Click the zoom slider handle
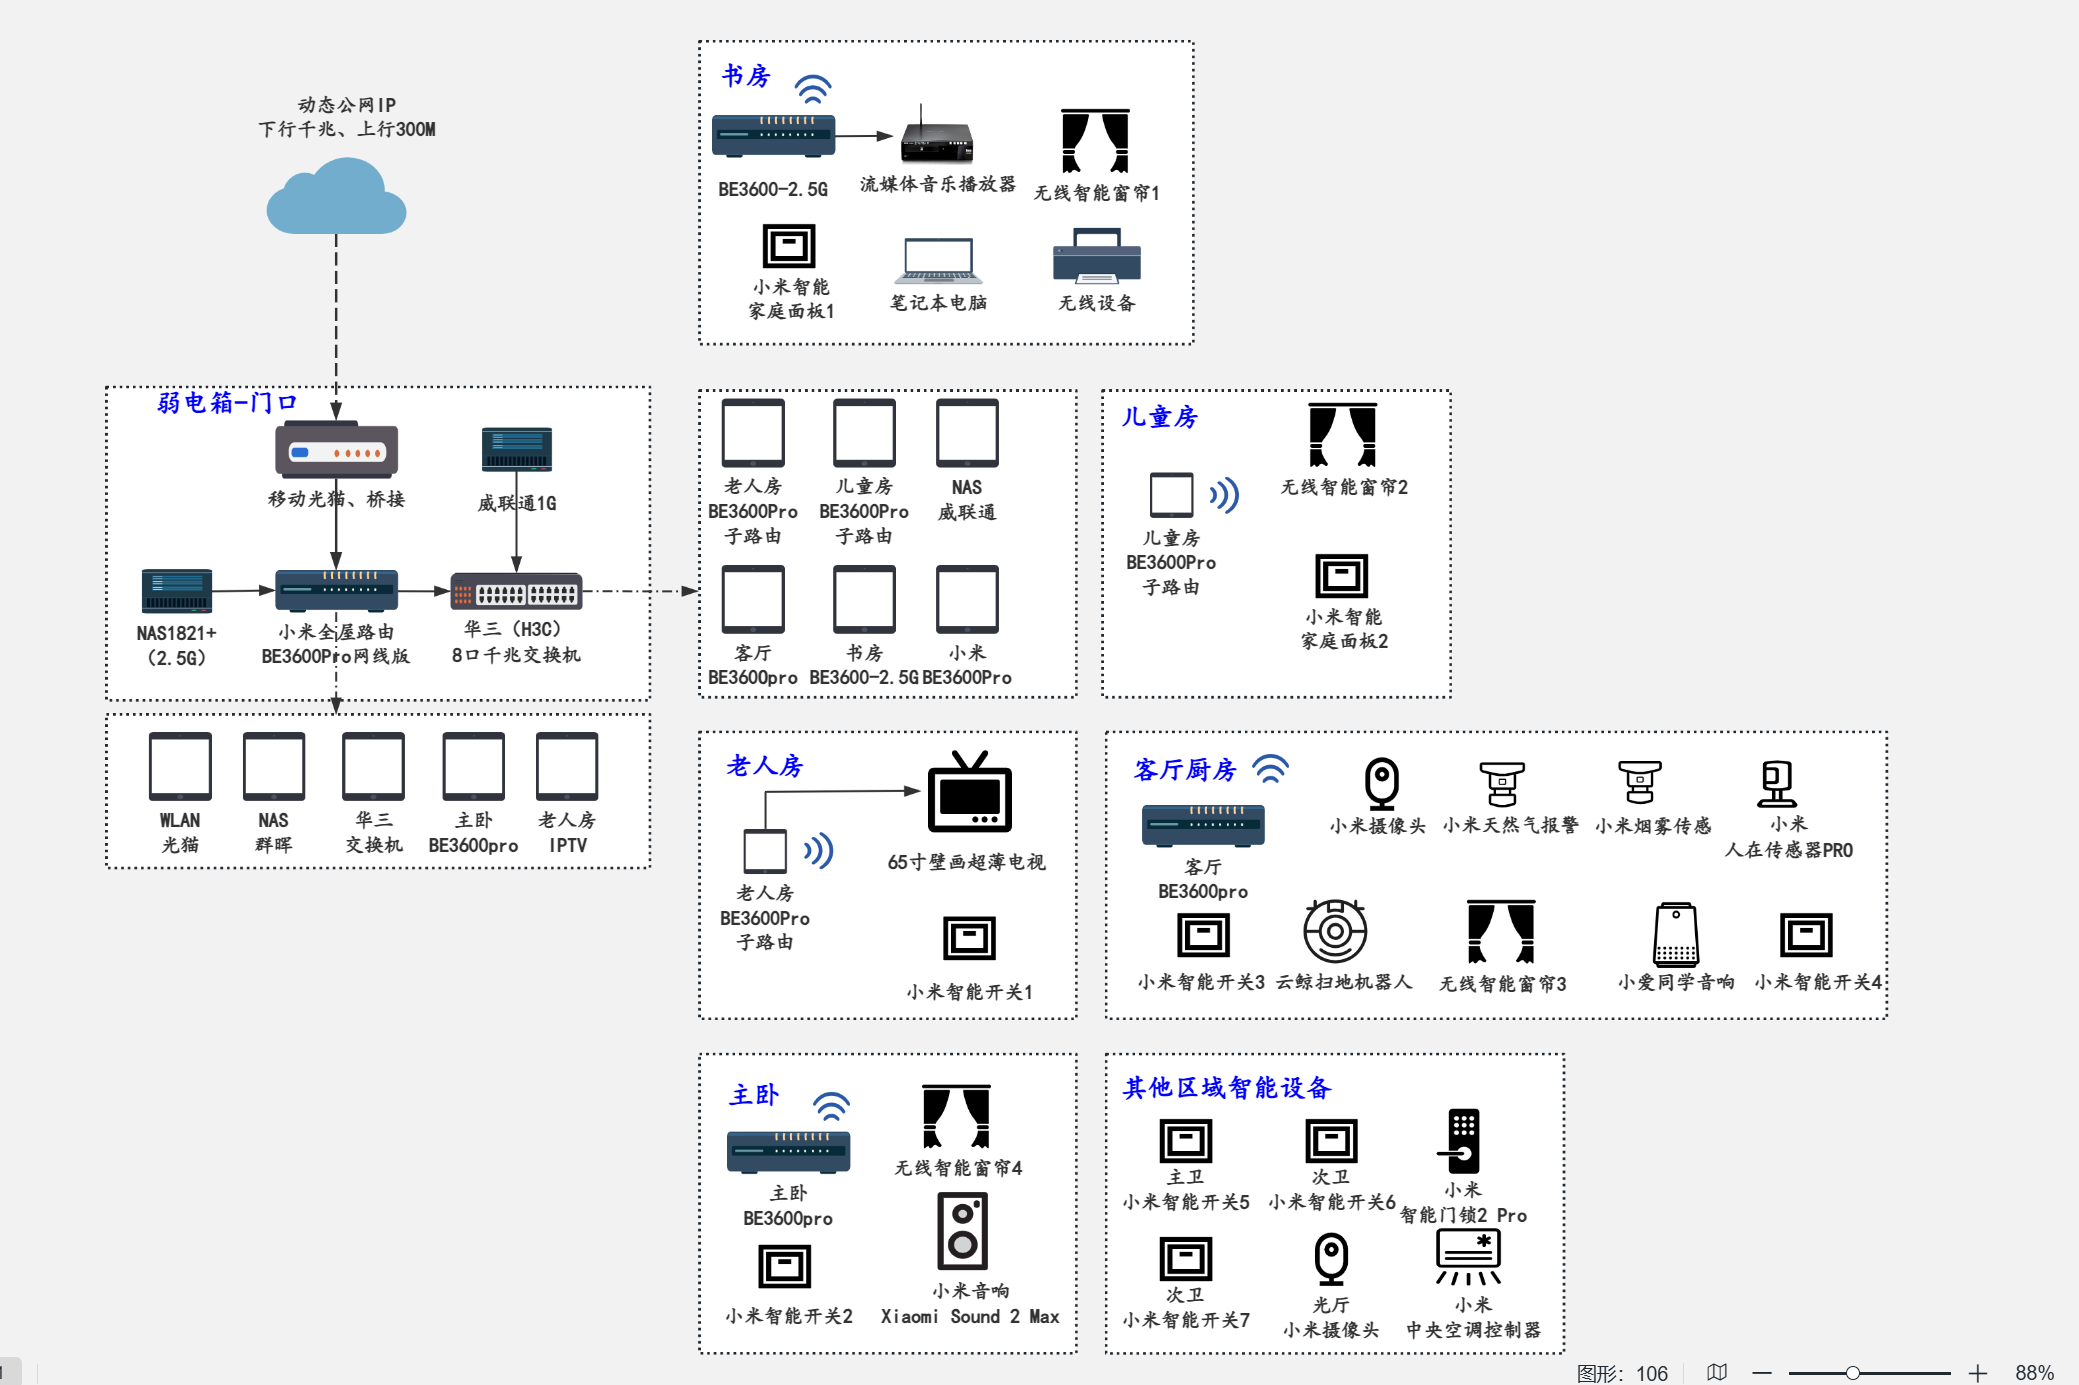The width and height of the screenshot is (2079, 1385). 1852,1373
